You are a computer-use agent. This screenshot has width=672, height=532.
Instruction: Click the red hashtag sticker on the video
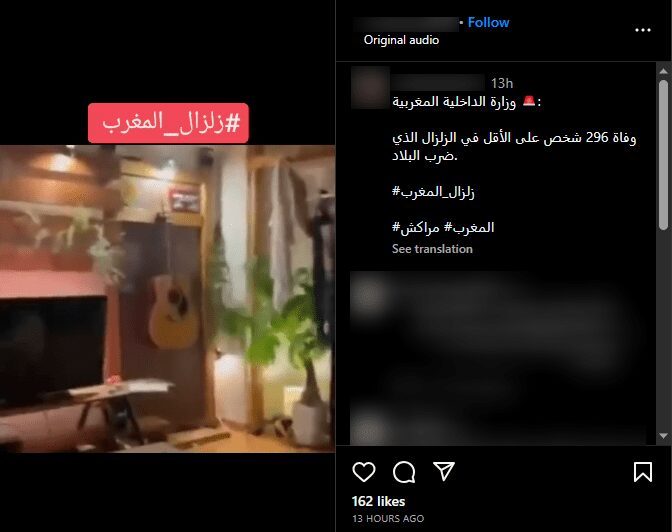(168, 123)
